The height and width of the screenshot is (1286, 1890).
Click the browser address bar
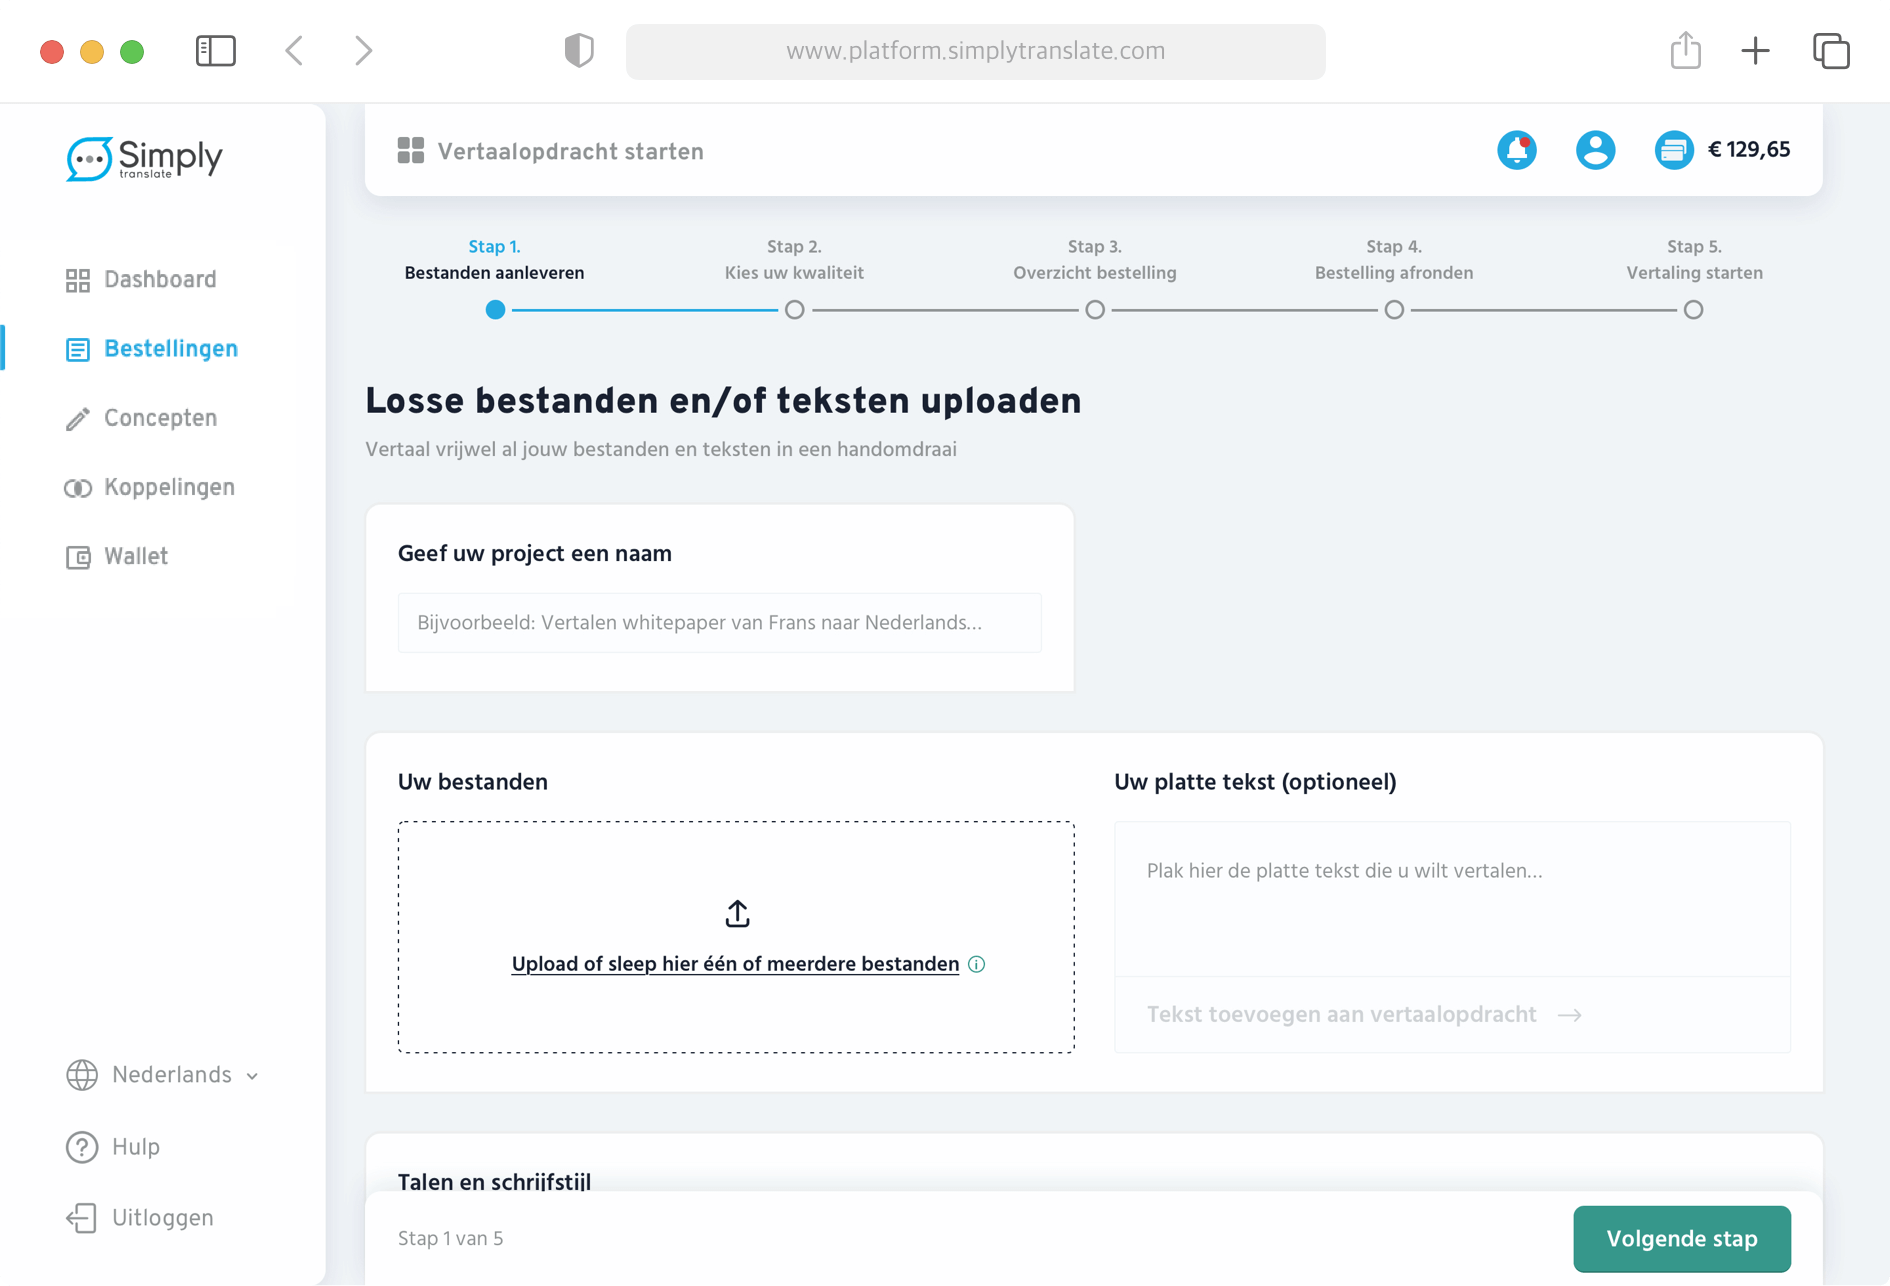coord(976,51)
